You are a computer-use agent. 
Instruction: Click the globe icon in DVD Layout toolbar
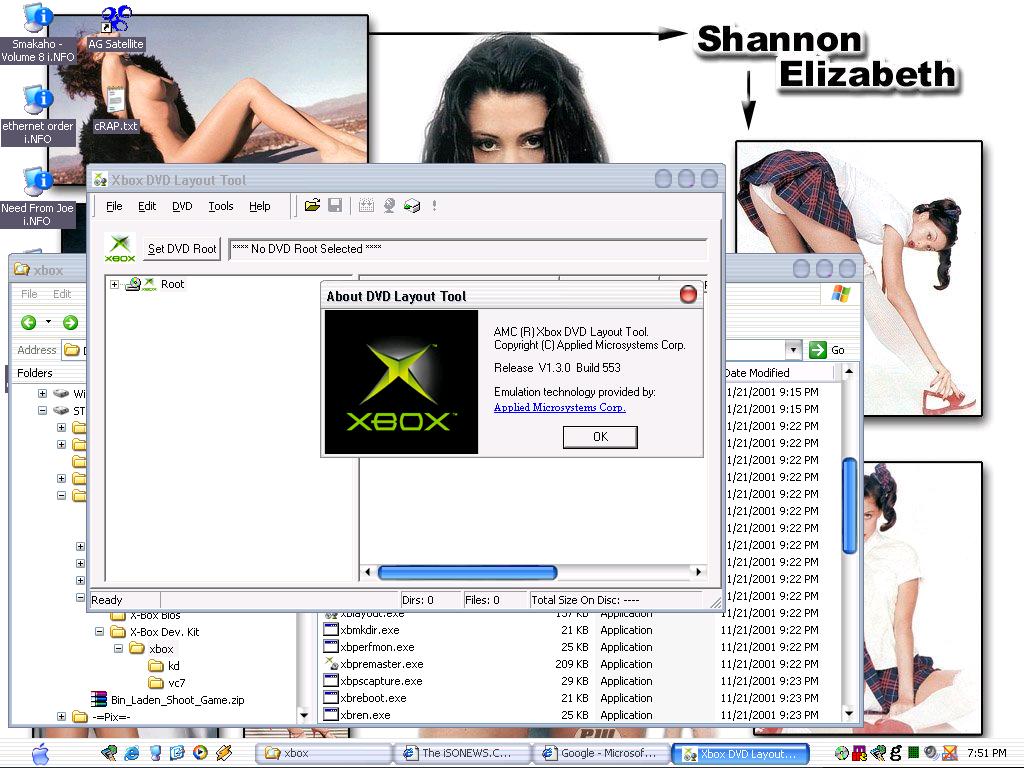tap(389, 206)
